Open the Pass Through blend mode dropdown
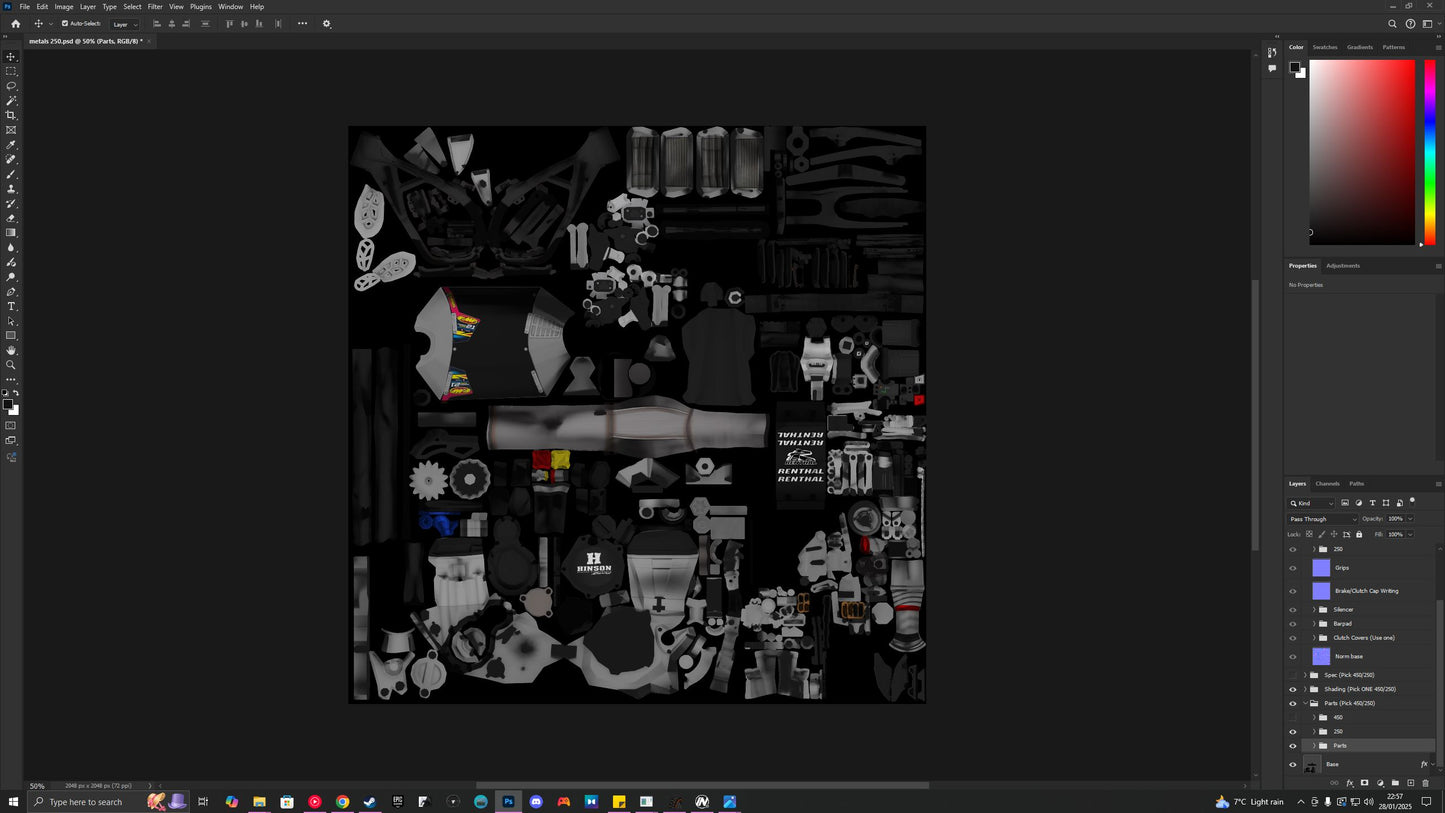 point(1323,519)
